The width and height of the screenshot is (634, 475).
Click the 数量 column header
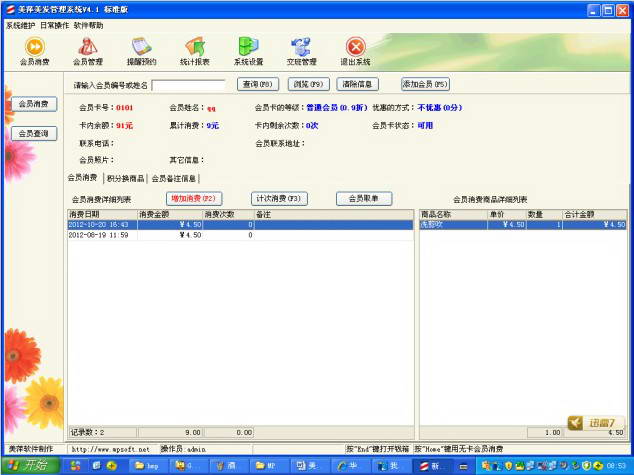544,214
